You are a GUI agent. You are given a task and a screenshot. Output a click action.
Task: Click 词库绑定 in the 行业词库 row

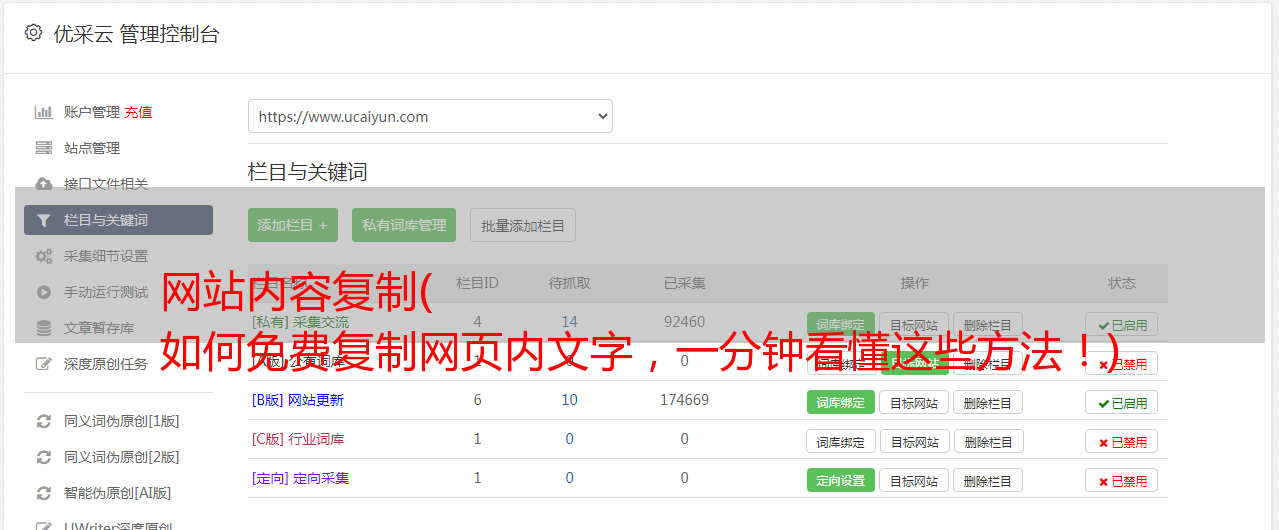click(841, 441)
